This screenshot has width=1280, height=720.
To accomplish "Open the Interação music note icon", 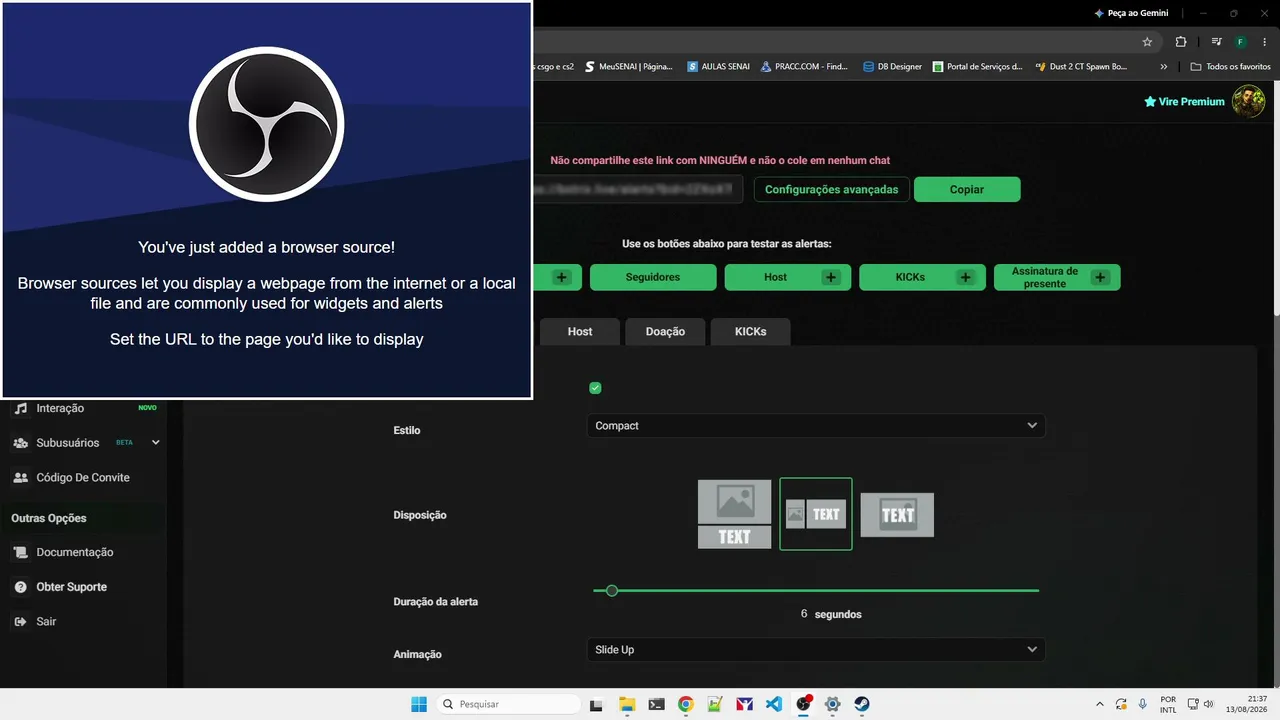I will 20,408.
